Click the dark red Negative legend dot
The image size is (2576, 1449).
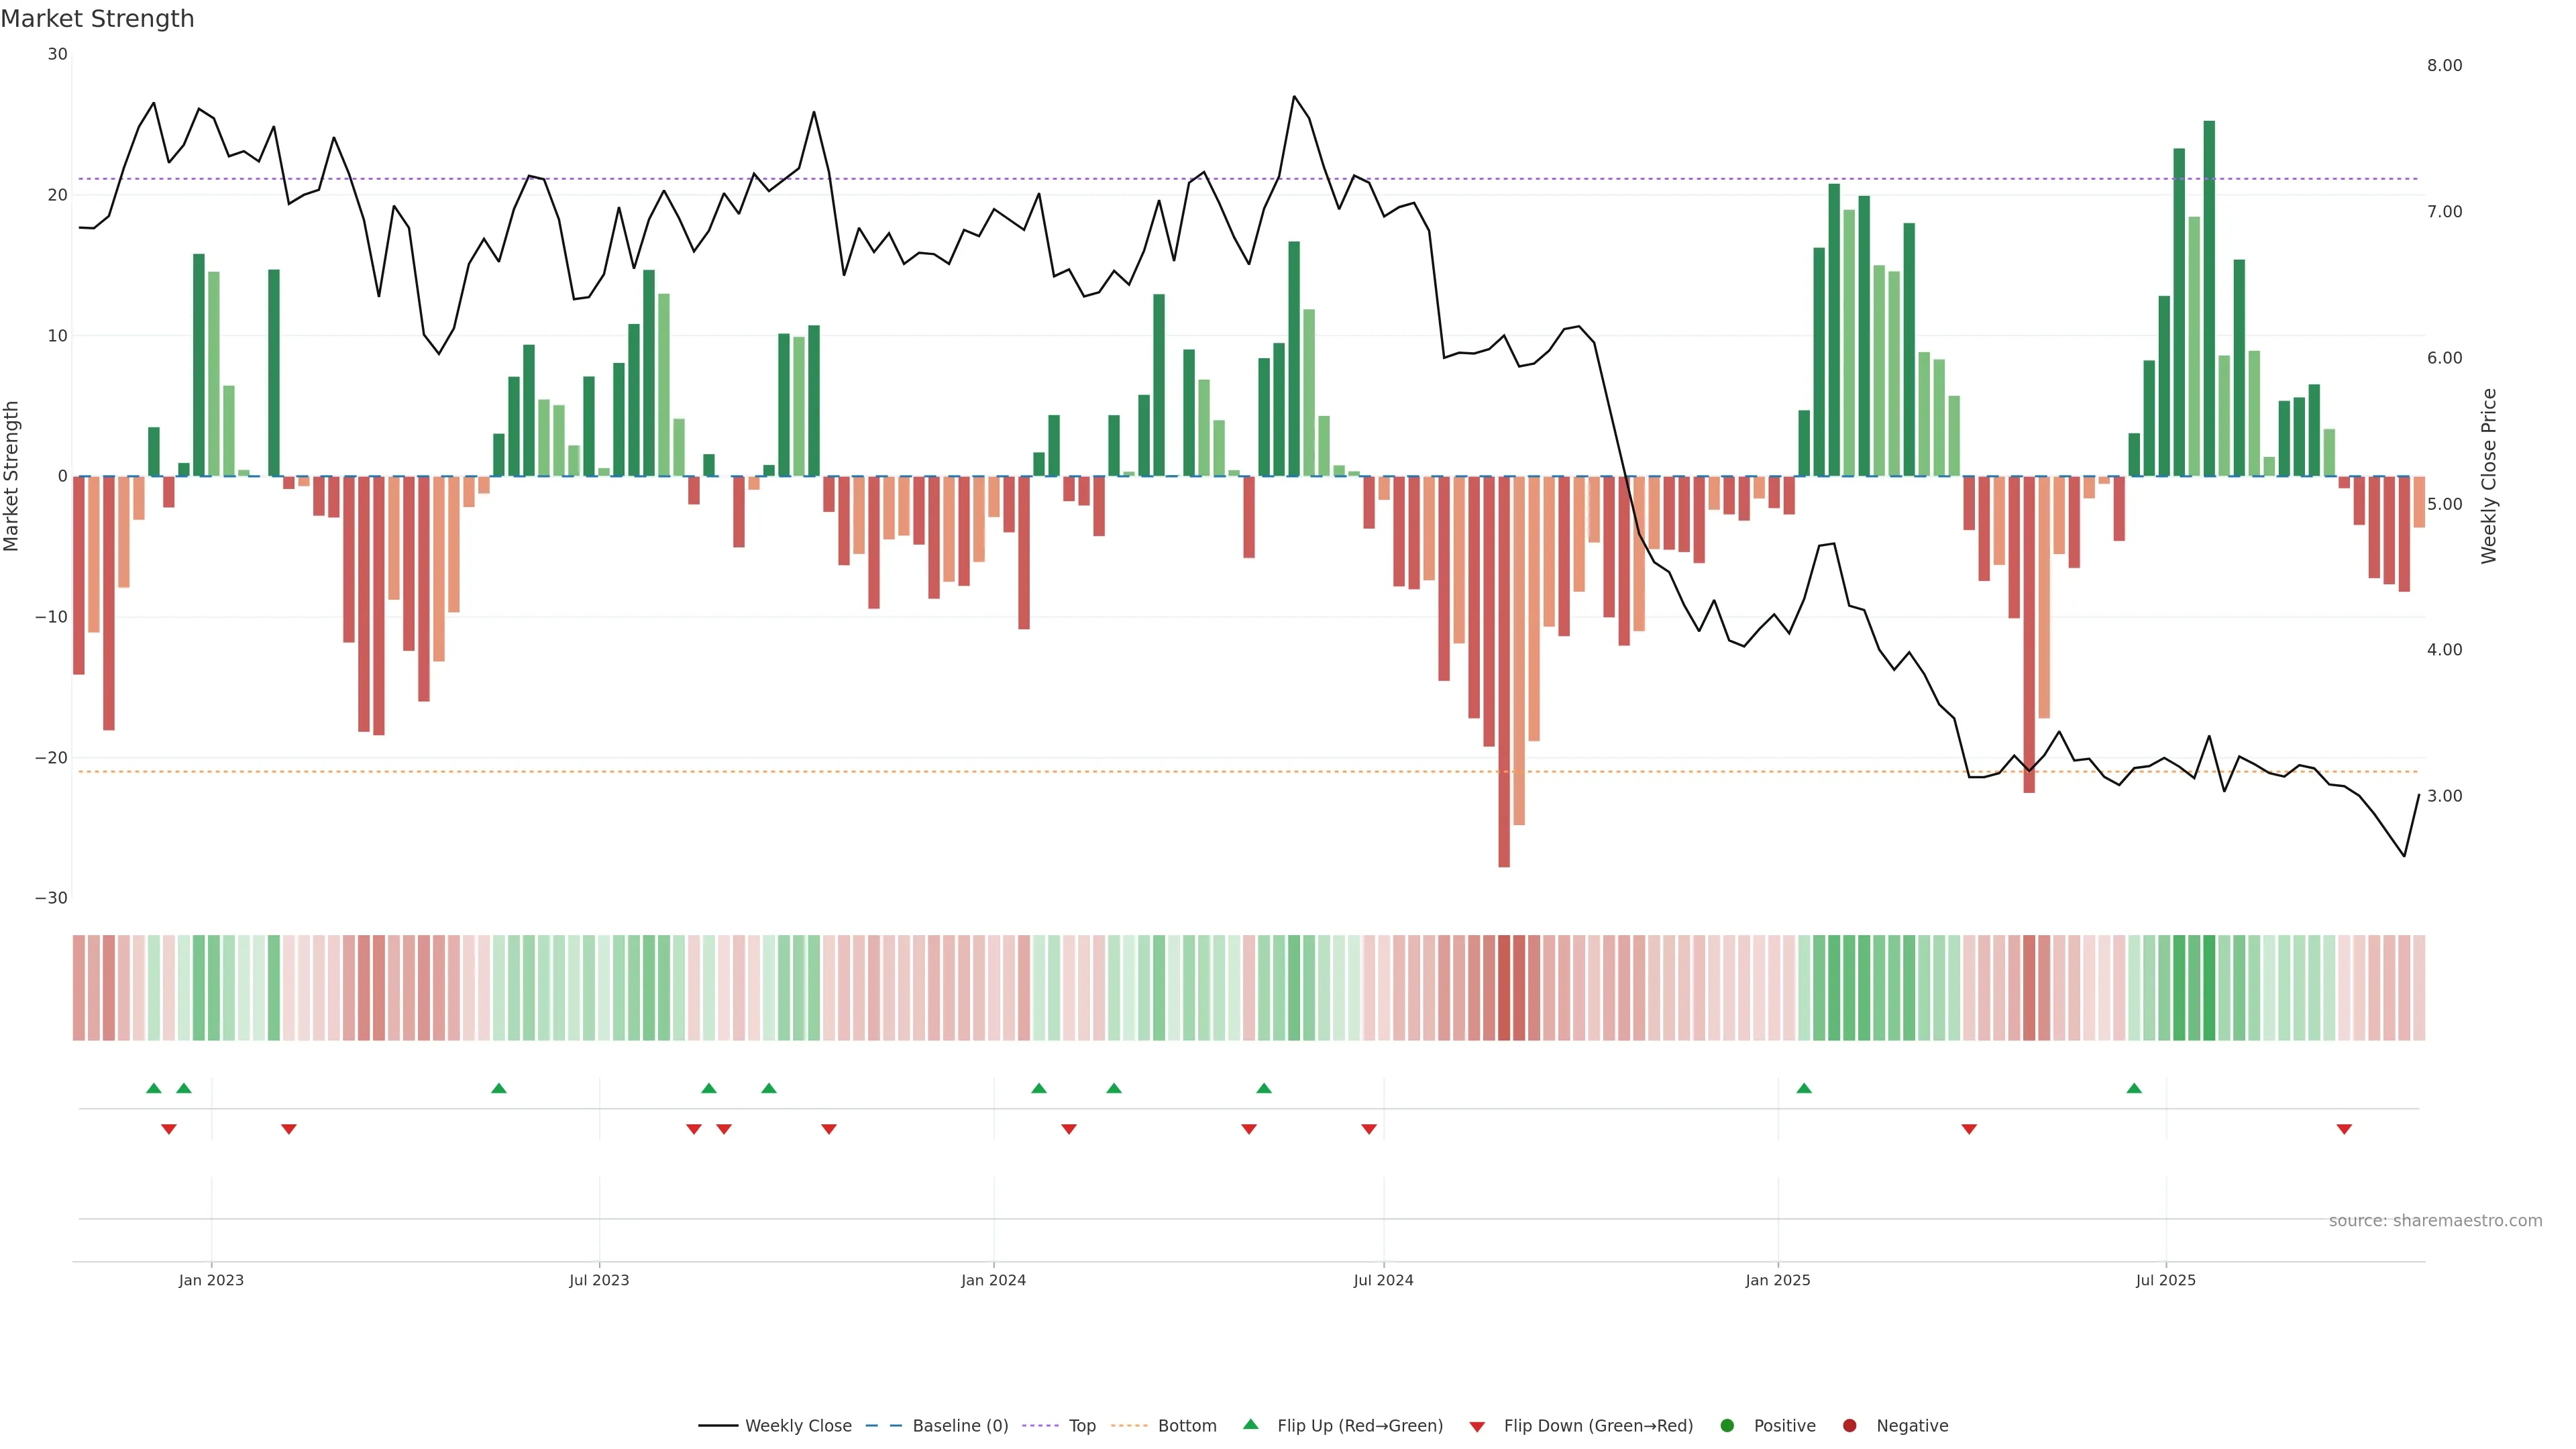(x=1849, y=1425)
